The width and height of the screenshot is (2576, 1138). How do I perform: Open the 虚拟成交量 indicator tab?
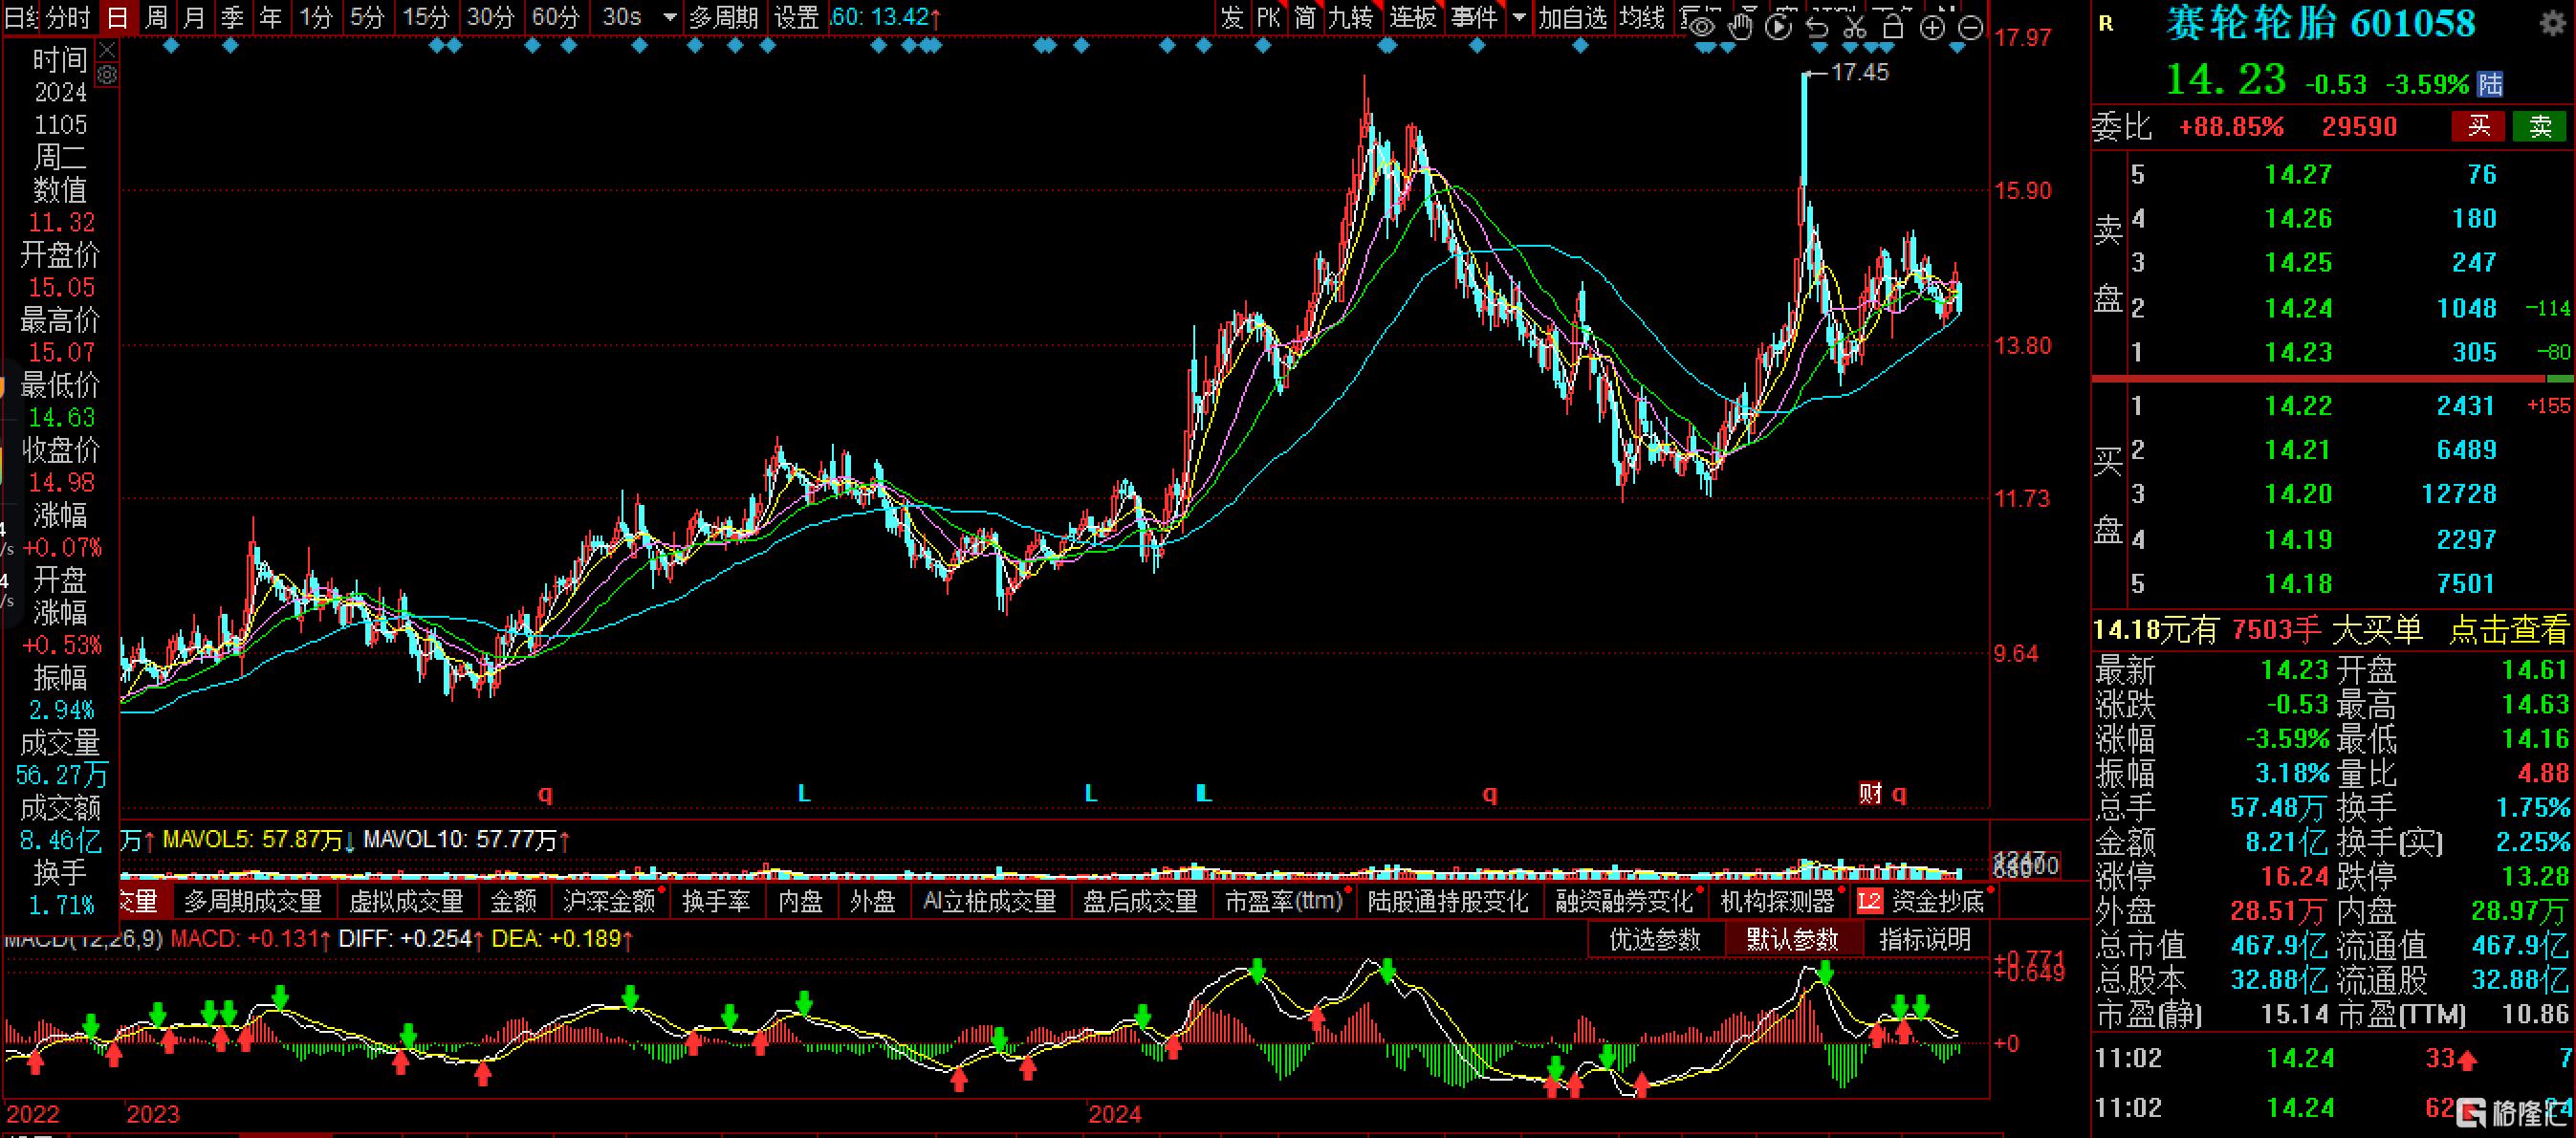point(406,901)
